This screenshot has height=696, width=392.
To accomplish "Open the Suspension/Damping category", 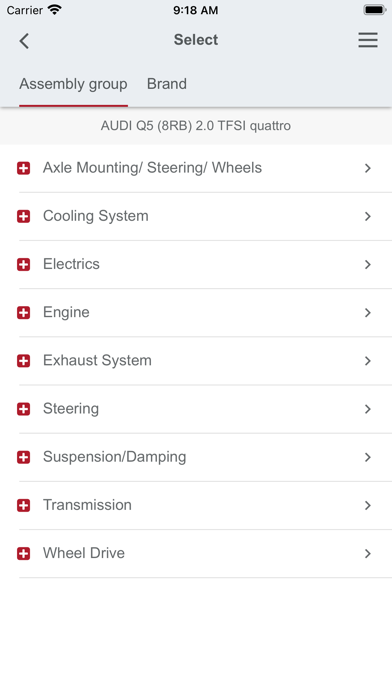I will [x=196, y=457].
